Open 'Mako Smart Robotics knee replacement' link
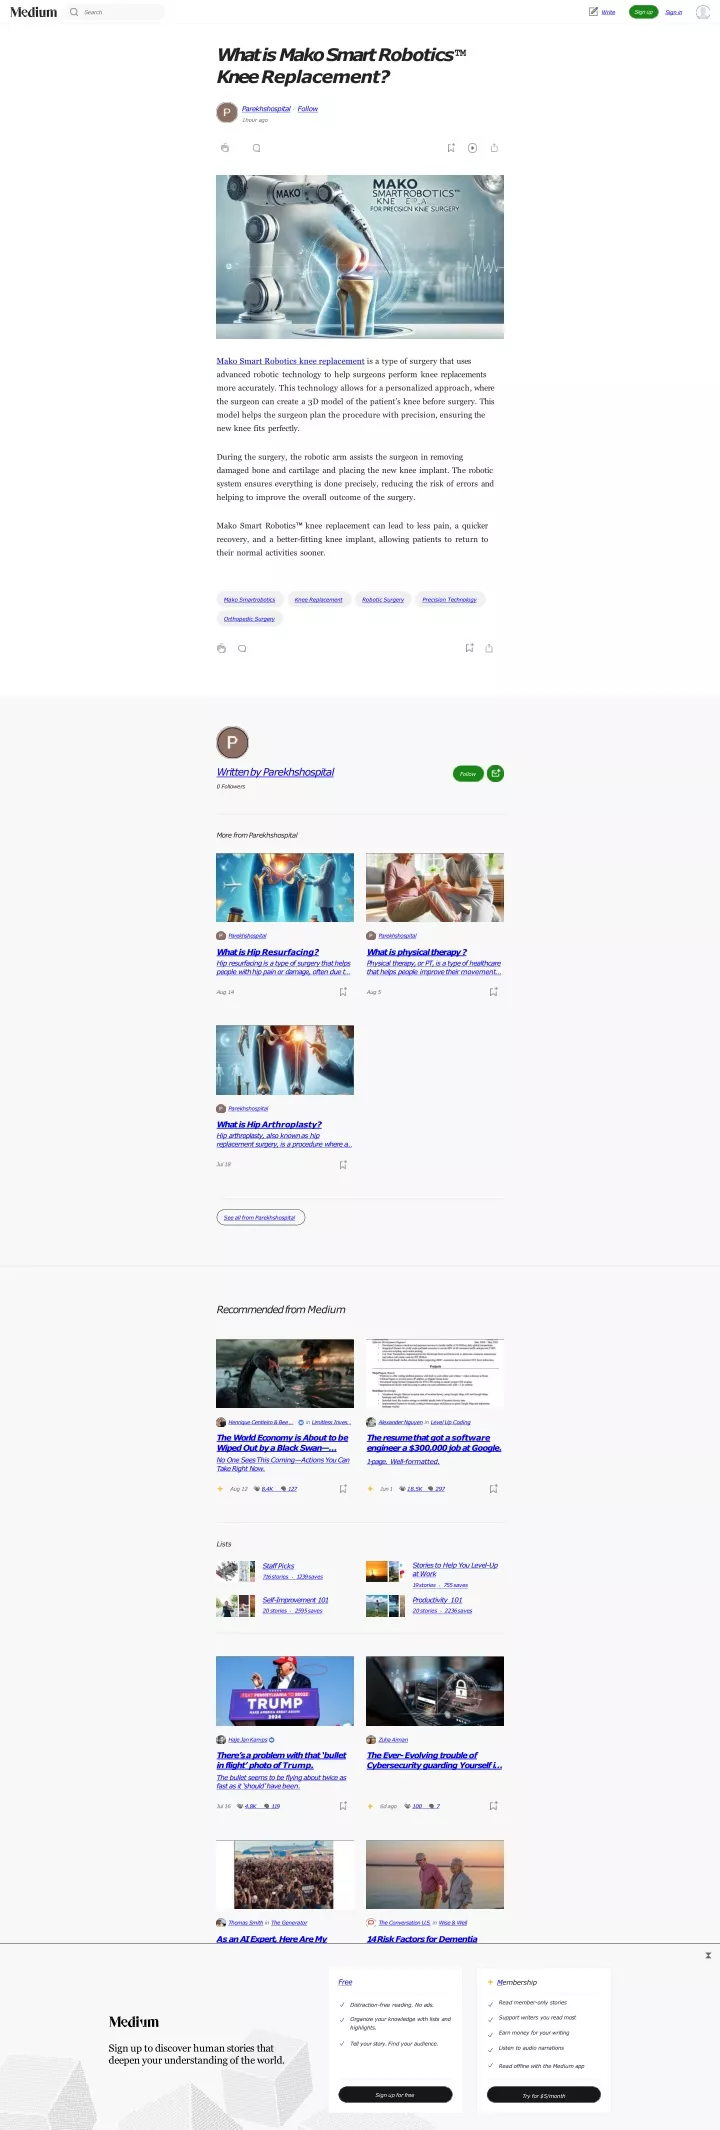Image resolution: width=720 pixels, height=2130 pixels. pyautogui.click(x=291, y=361)
